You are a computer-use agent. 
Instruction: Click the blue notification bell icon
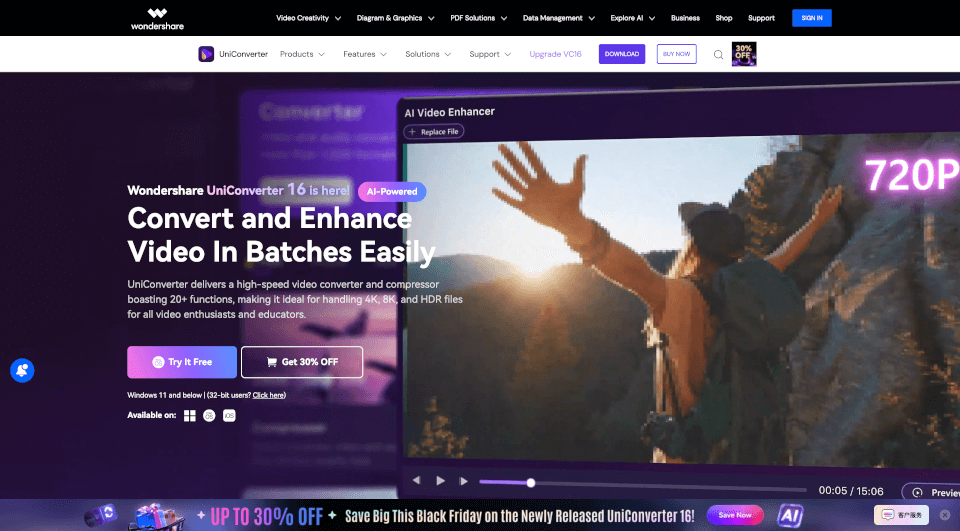coord(21,371)
